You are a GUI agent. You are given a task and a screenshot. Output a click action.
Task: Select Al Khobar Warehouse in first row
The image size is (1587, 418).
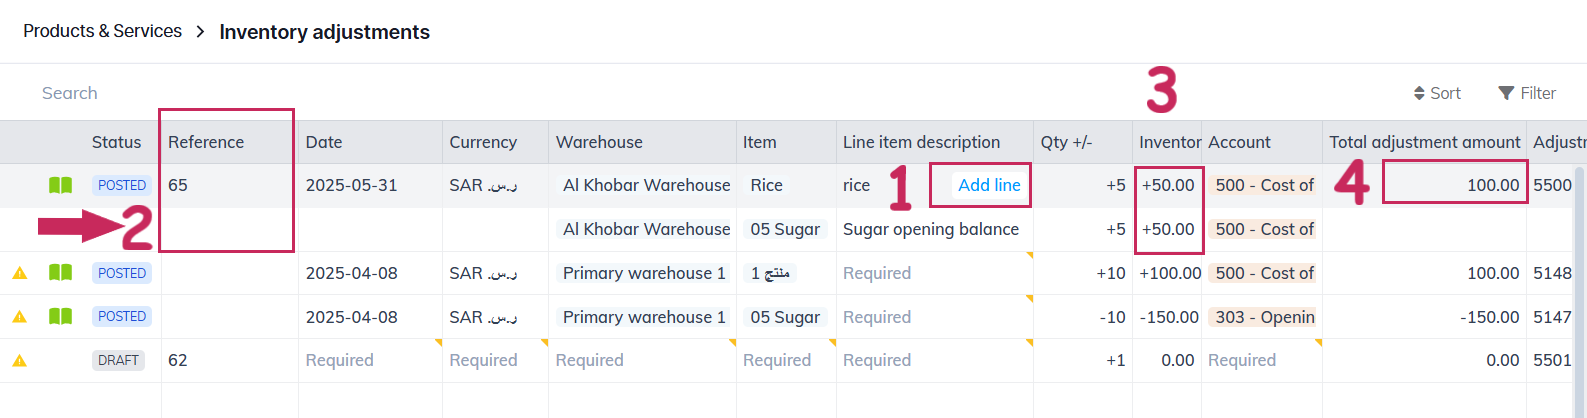coord(646,185)
